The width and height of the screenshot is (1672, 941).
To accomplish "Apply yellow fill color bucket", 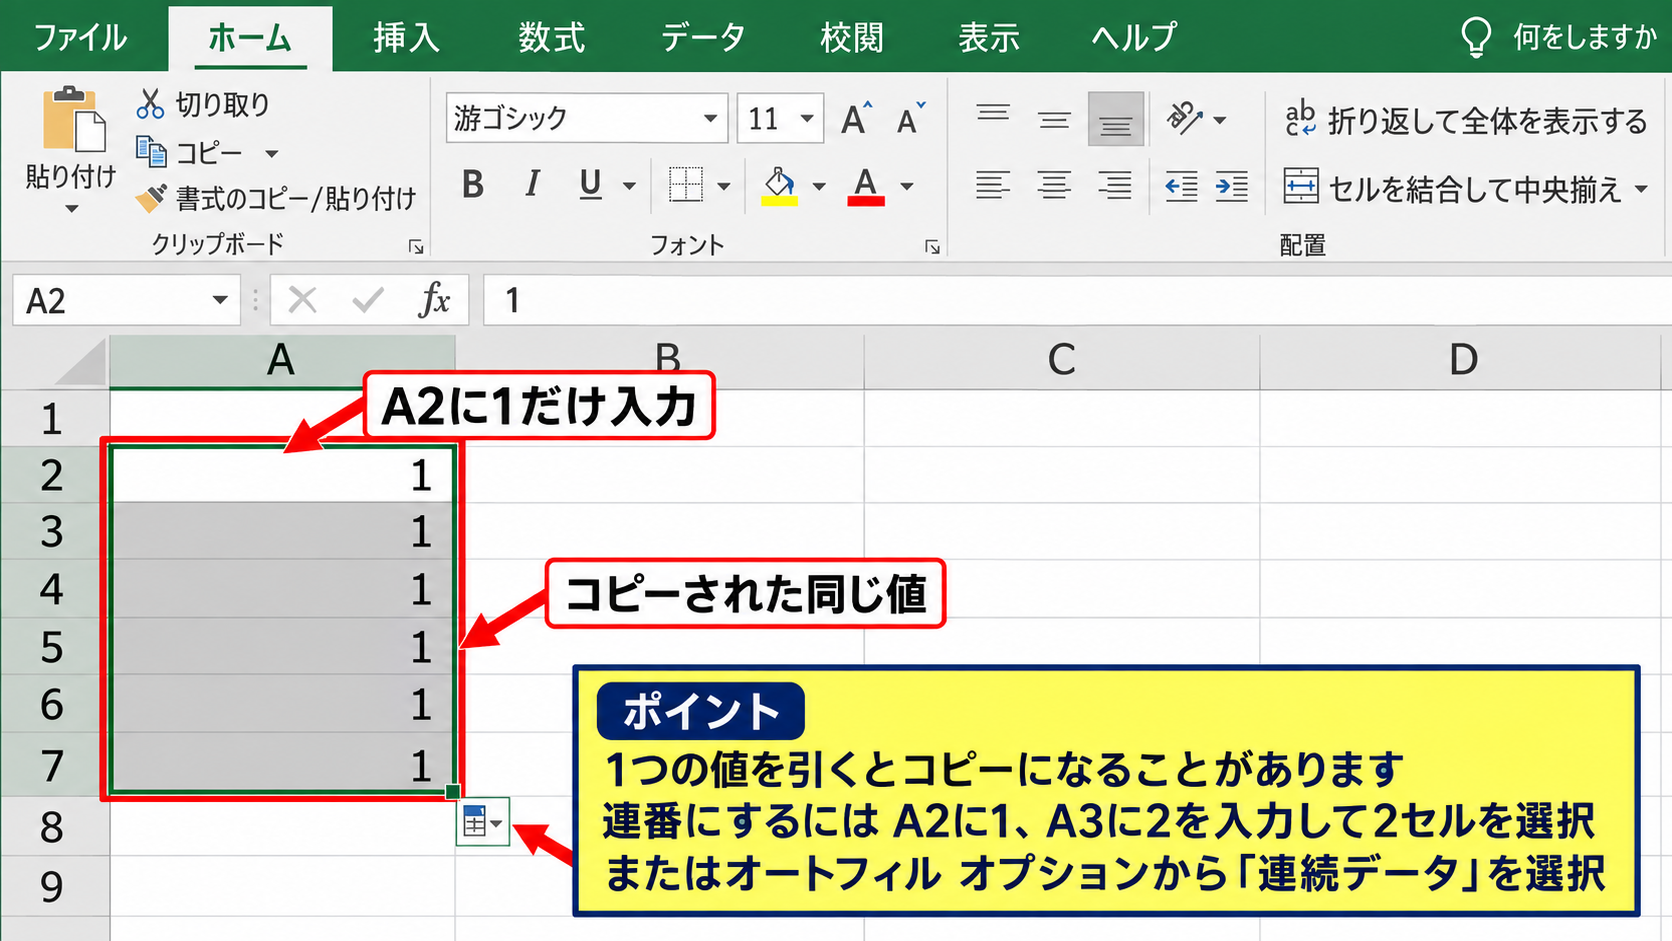I will click(779, 186).
